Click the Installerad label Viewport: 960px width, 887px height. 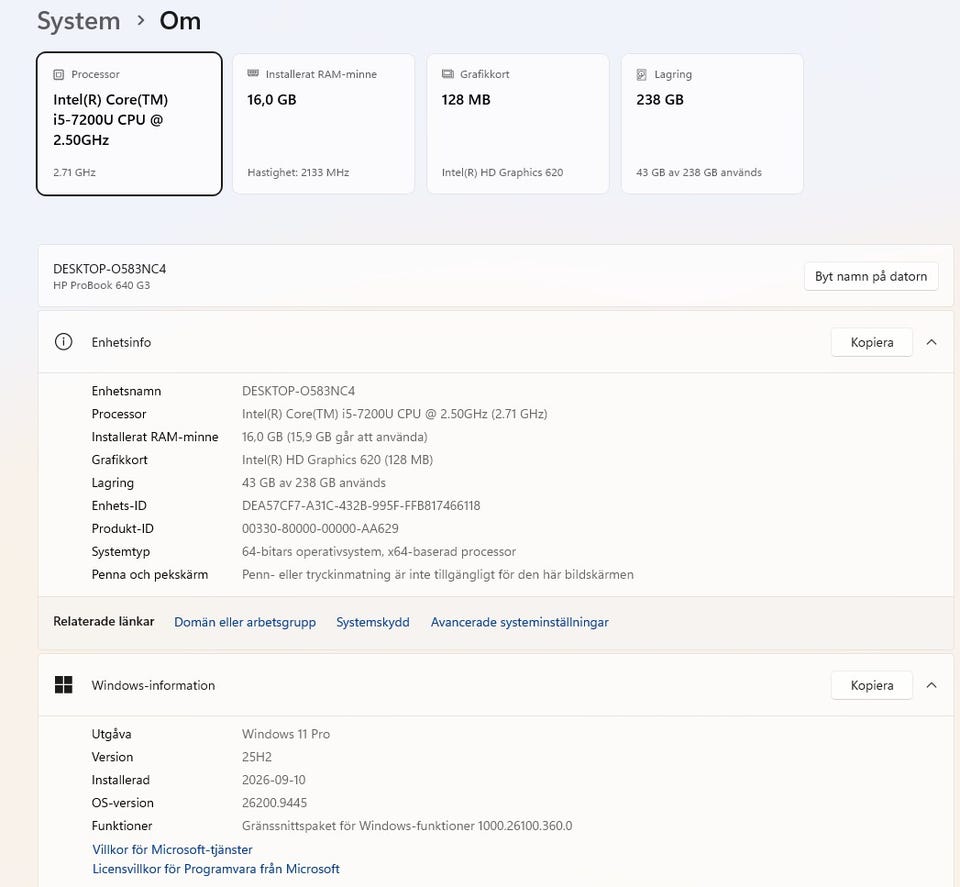tap(121, 779)
